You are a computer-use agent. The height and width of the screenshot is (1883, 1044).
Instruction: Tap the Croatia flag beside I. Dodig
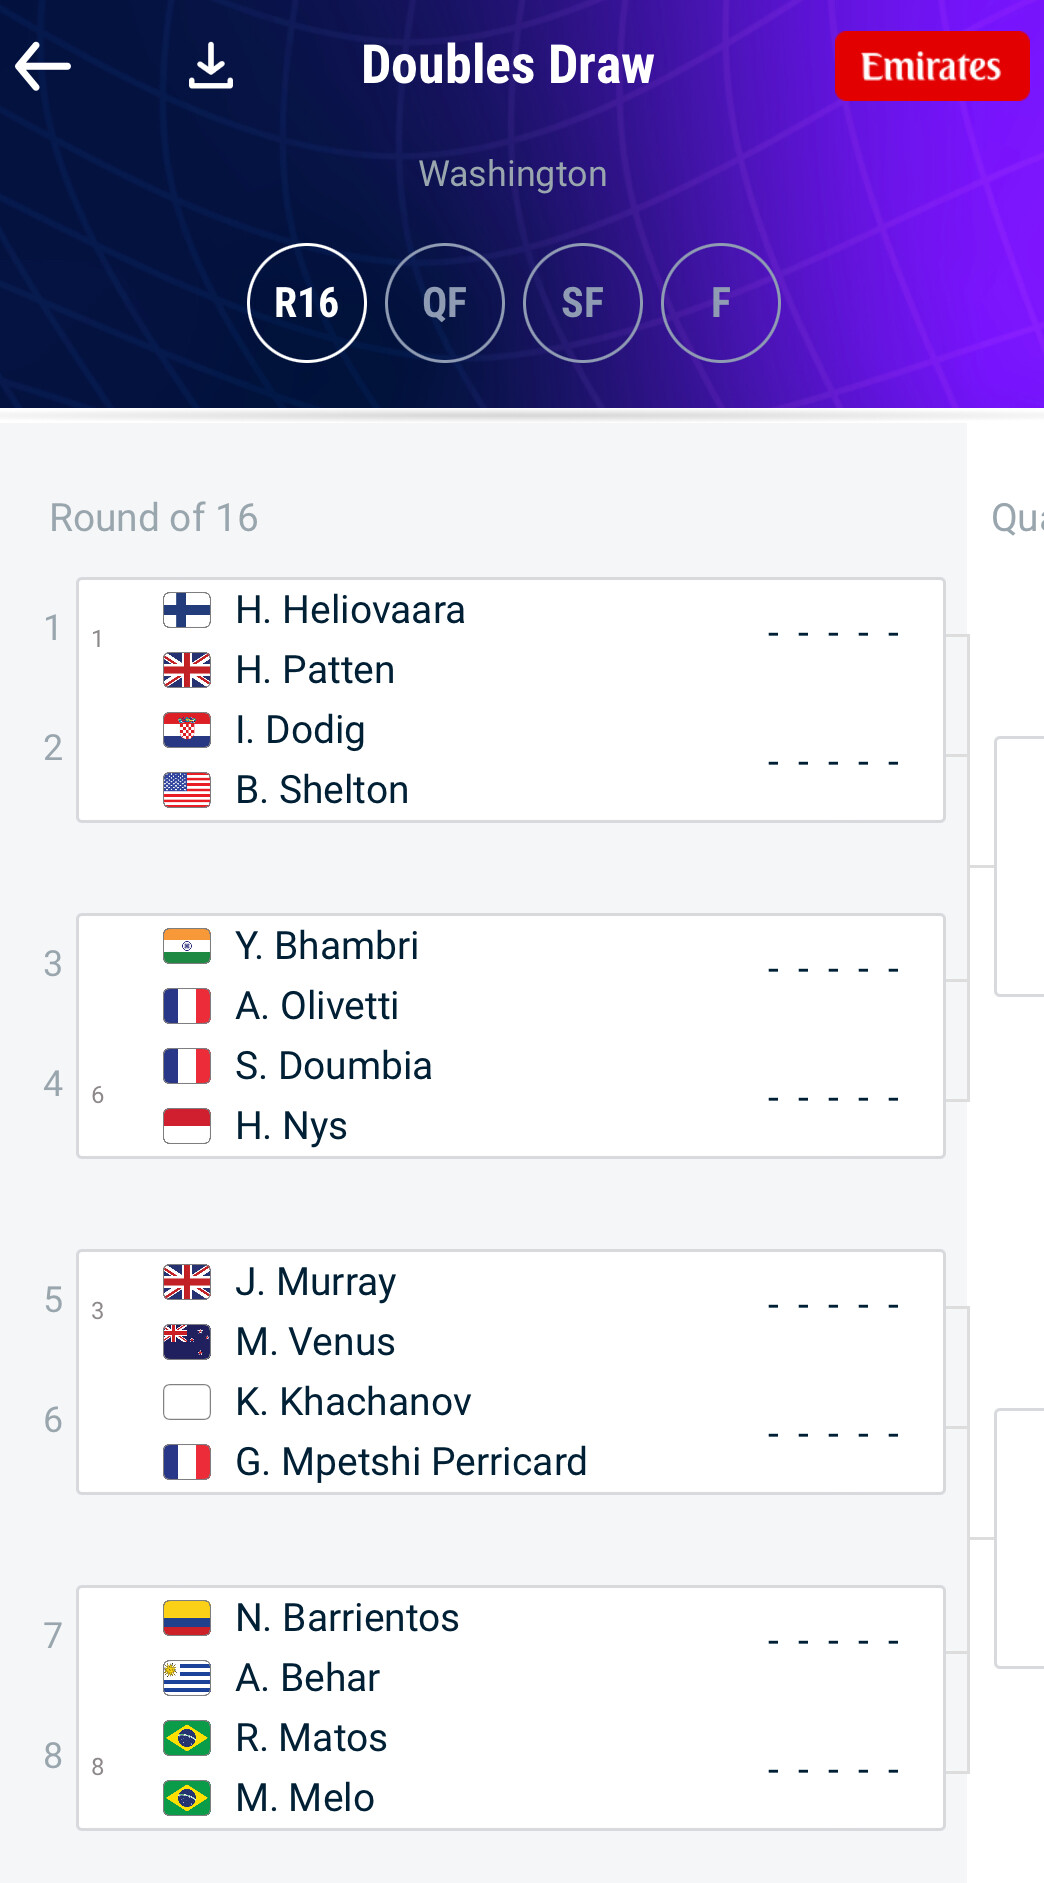[187, 730]
